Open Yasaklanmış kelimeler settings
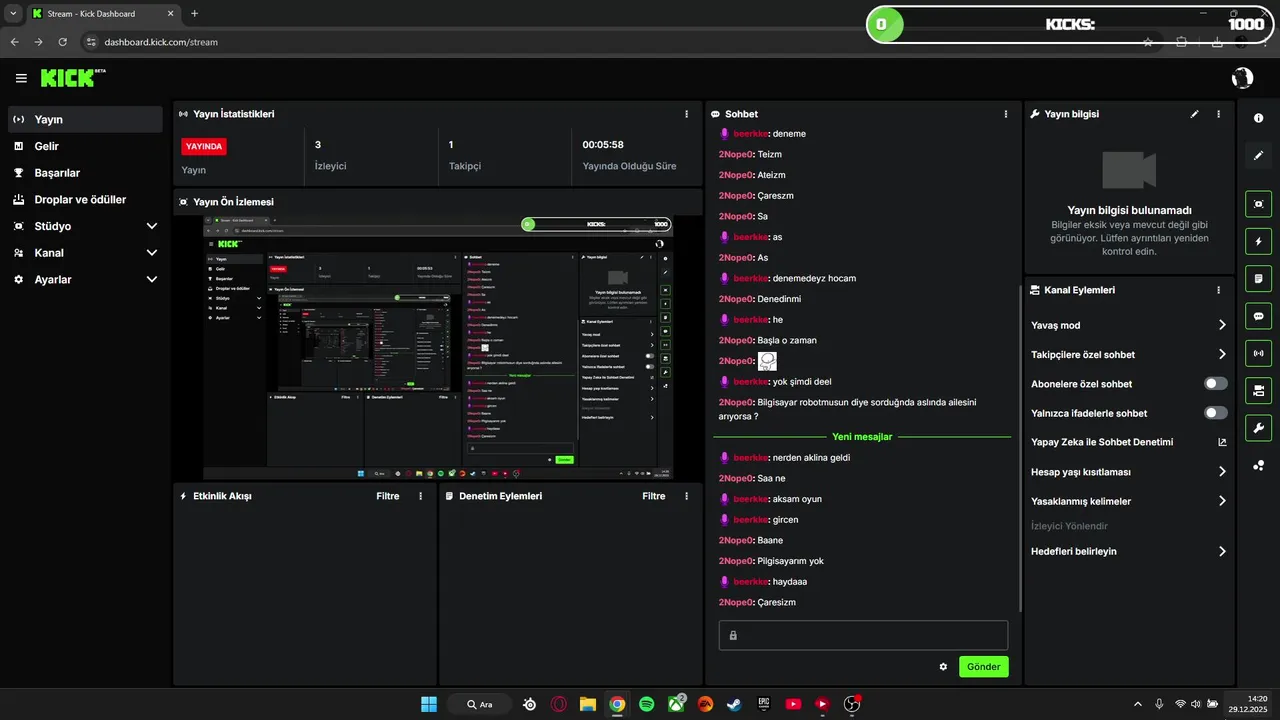 point(1129,501)
